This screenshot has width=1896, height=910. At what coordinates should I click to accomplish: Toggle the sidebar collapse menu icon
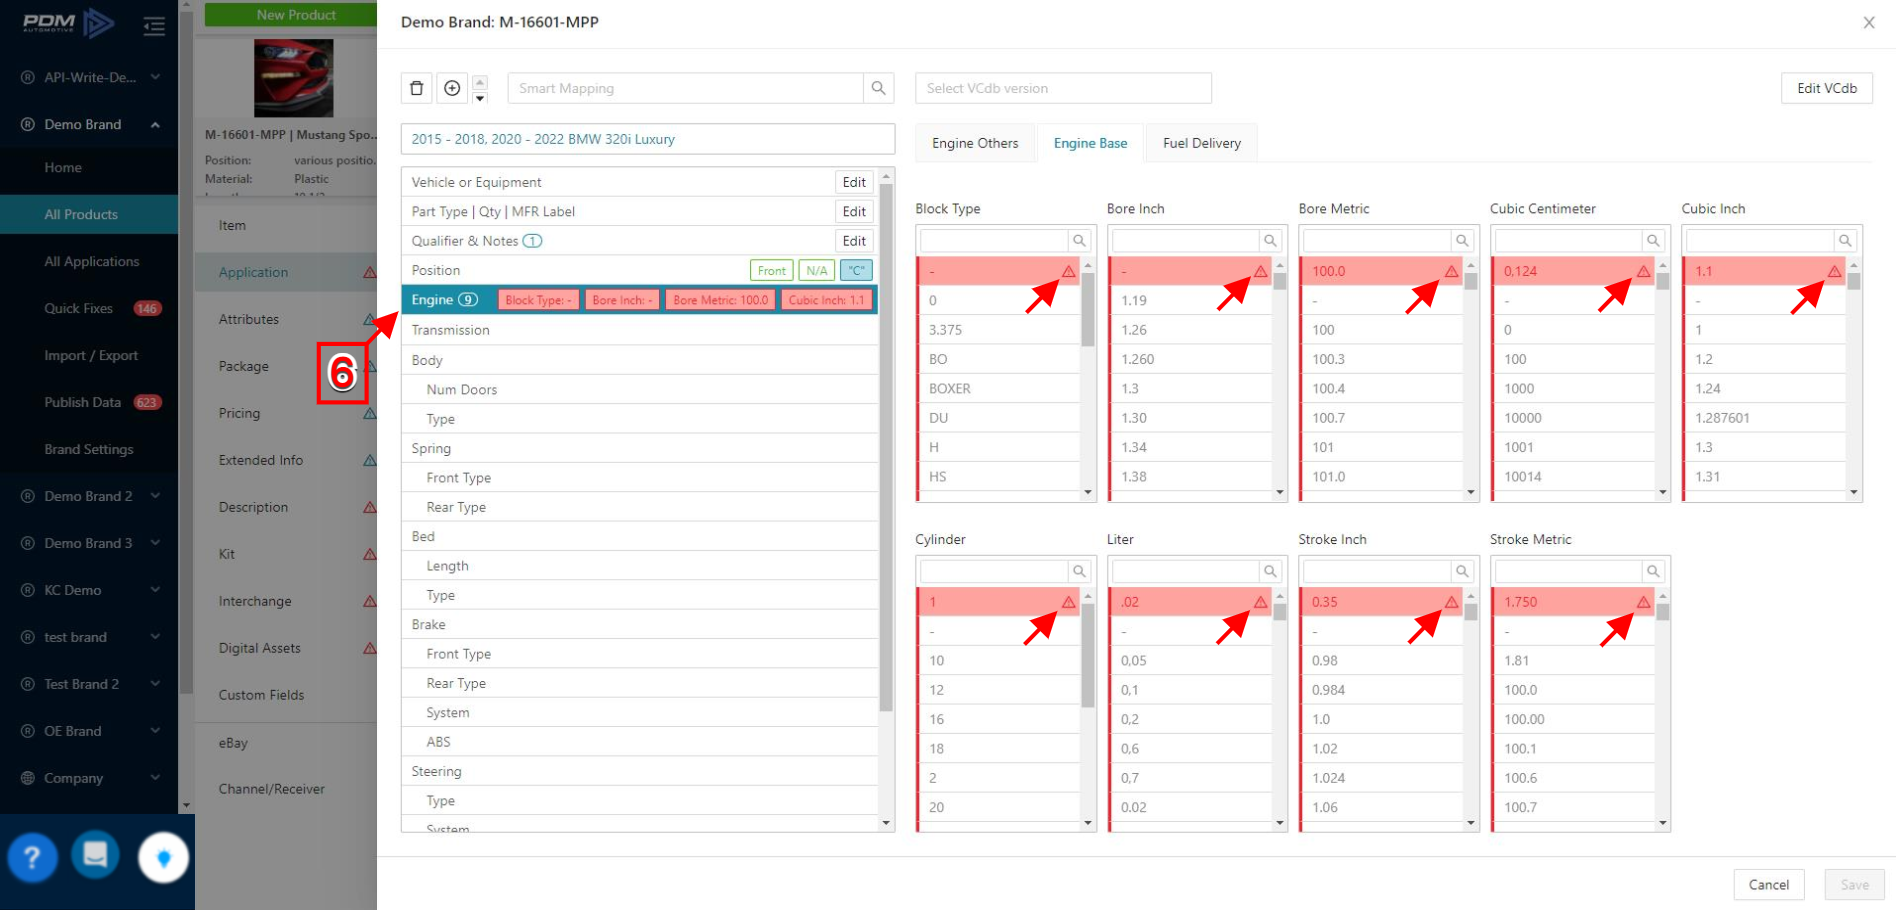[x=154, y=25]
